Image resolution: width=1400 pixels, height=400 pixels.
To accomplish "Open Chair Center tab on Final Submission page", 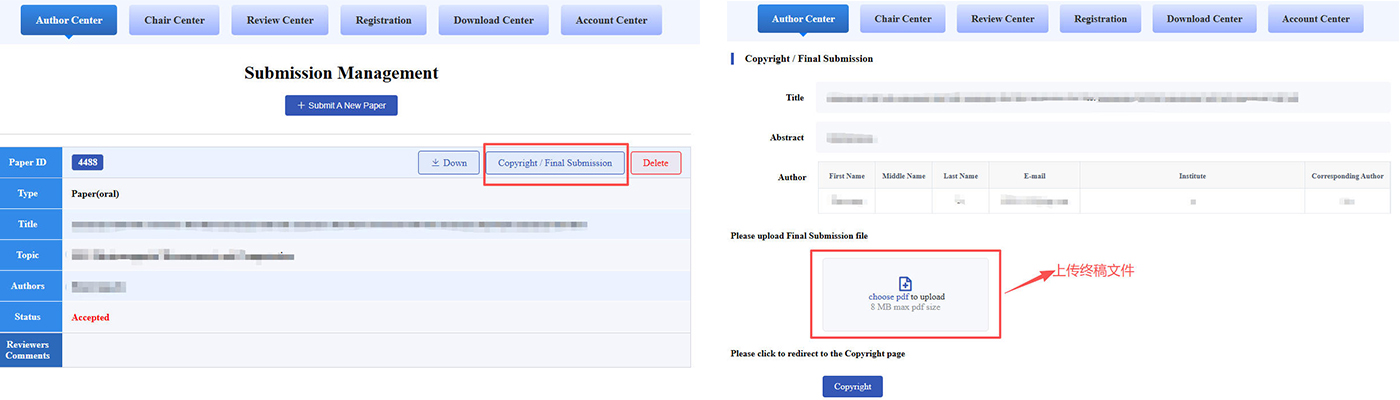I will (x=901, y=19).
